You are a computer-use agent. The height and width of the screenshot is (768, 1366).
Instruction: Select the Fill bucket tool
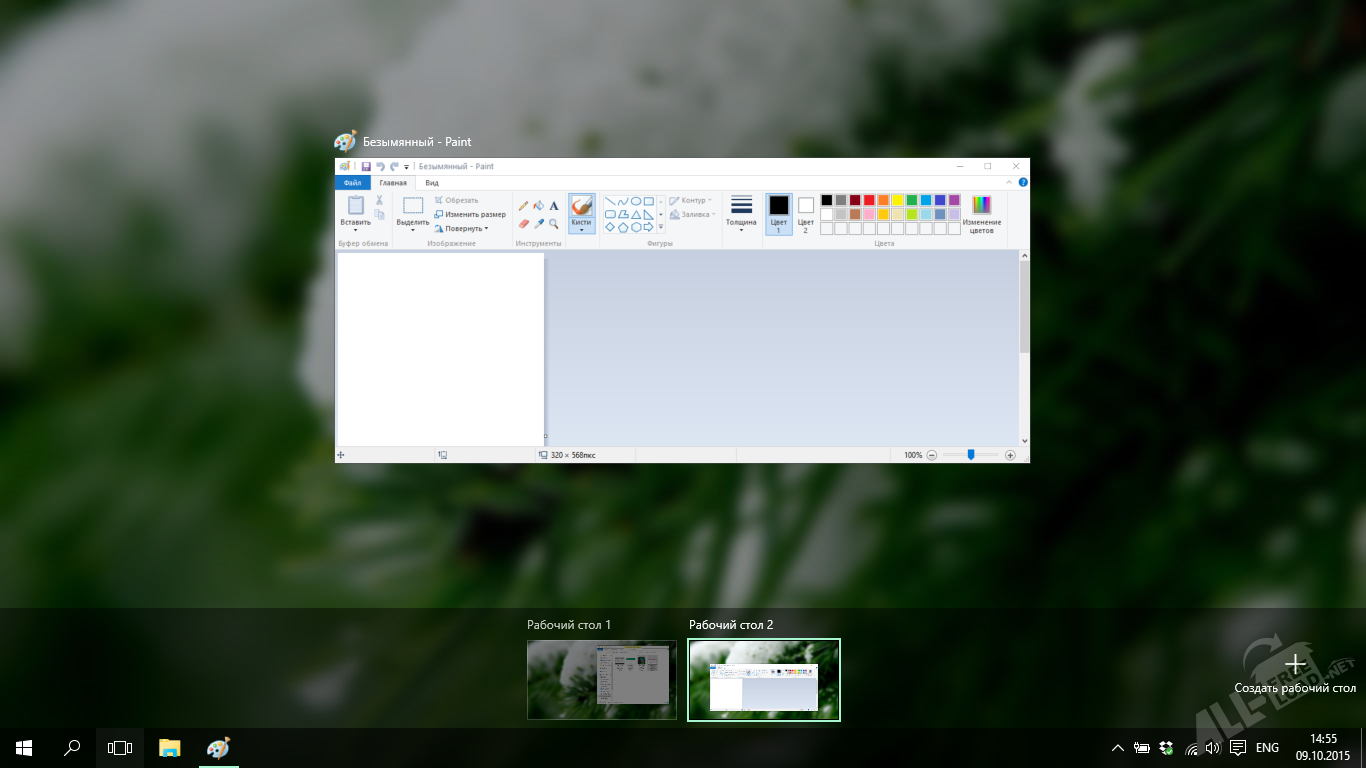pos(538,206)
